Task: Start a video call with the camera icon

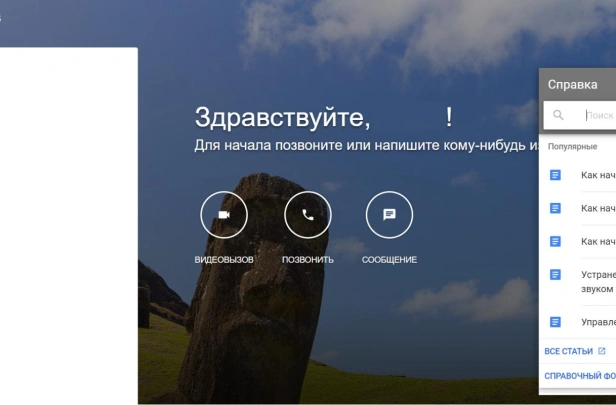Action: click(224, 215)
